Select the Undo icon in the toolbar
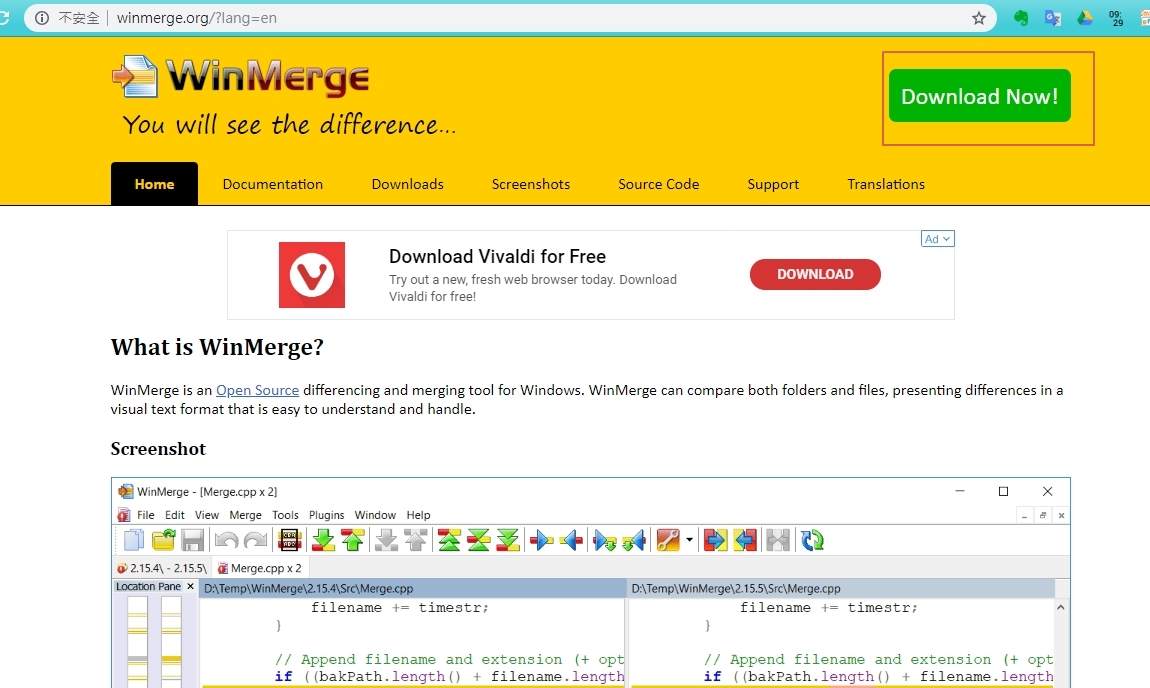The height and width of the screenshot is (688, 1150). pyautogui.click(x=227, y=540)
